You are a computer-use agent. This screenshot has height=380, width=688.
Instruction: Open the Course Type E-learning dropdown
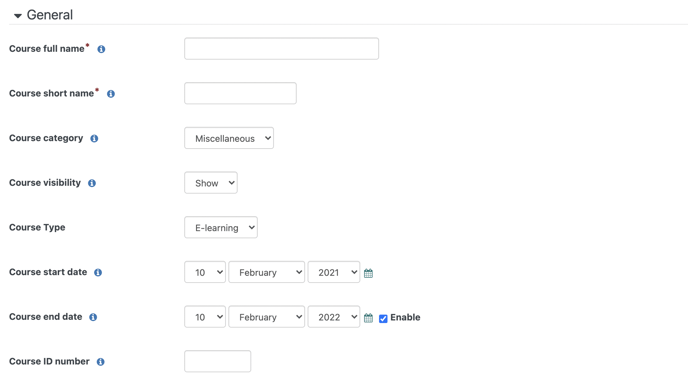(221, 227)
